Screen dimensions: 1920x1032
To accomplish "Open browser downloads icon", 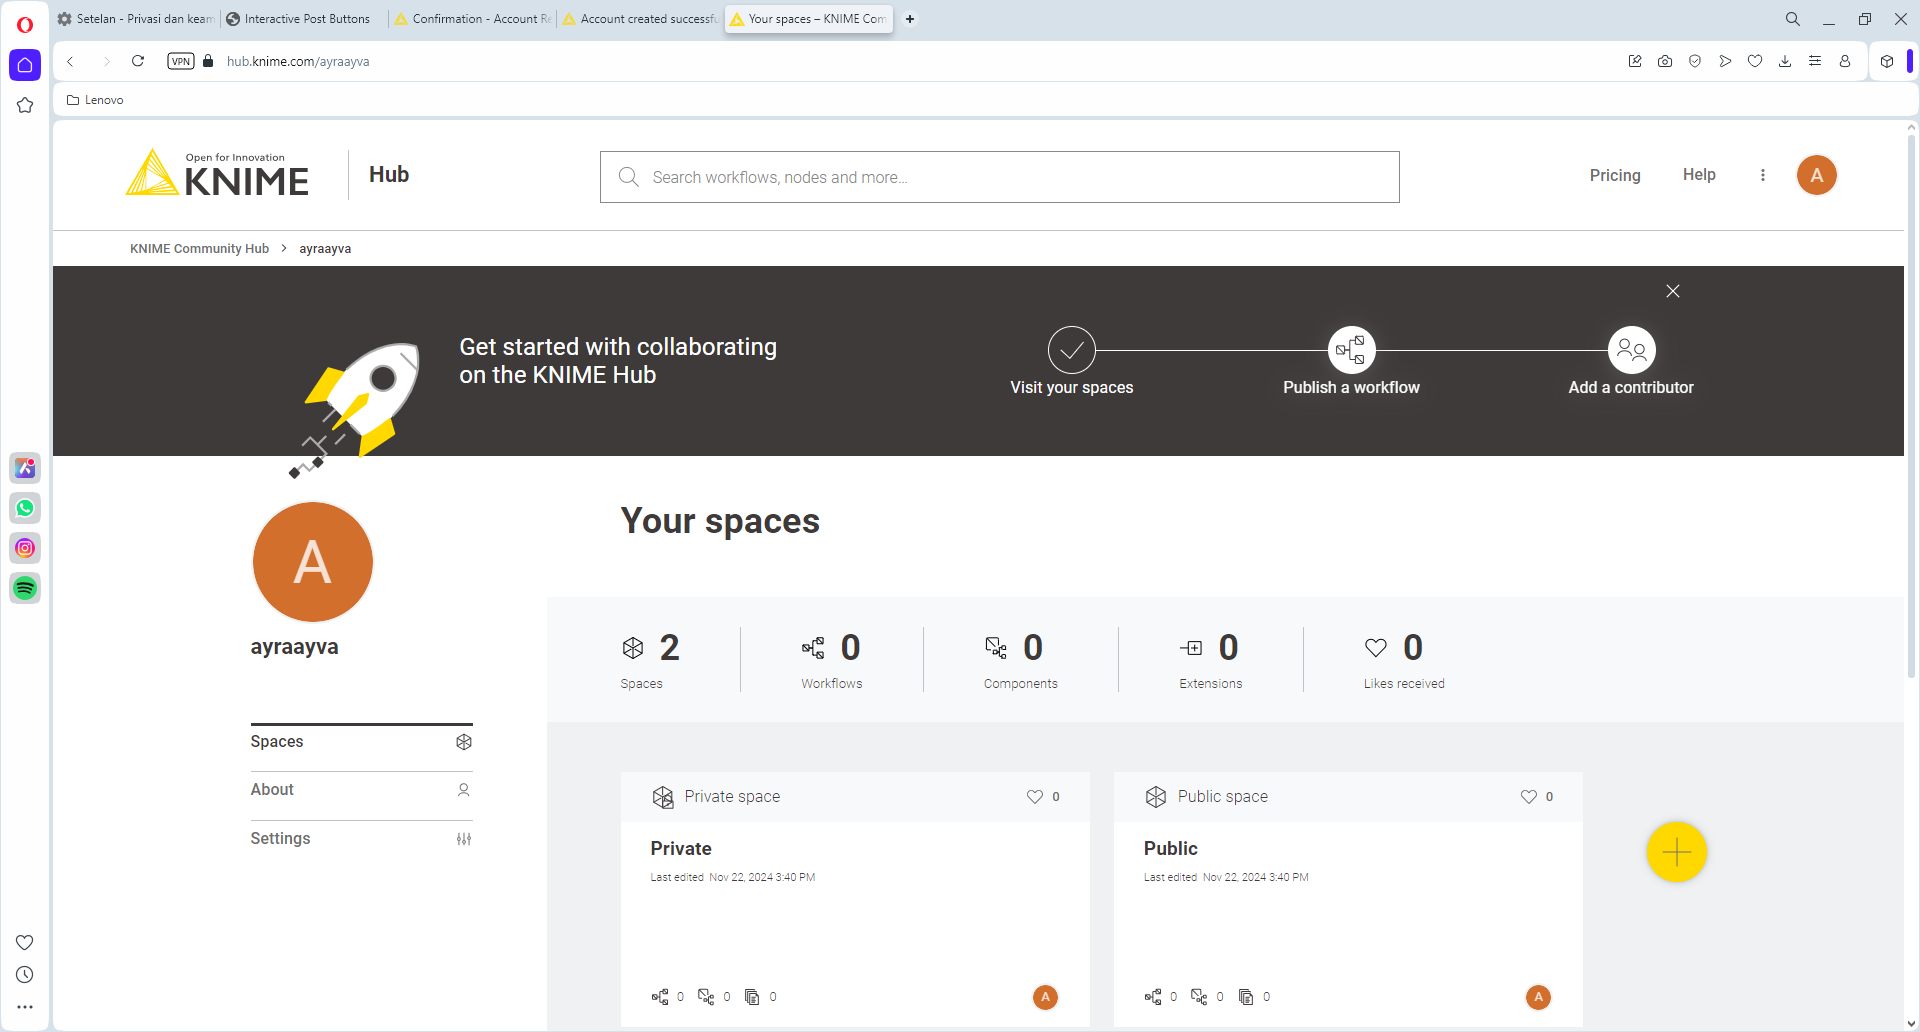I will pyautogui.click(x=1785, y=61).
